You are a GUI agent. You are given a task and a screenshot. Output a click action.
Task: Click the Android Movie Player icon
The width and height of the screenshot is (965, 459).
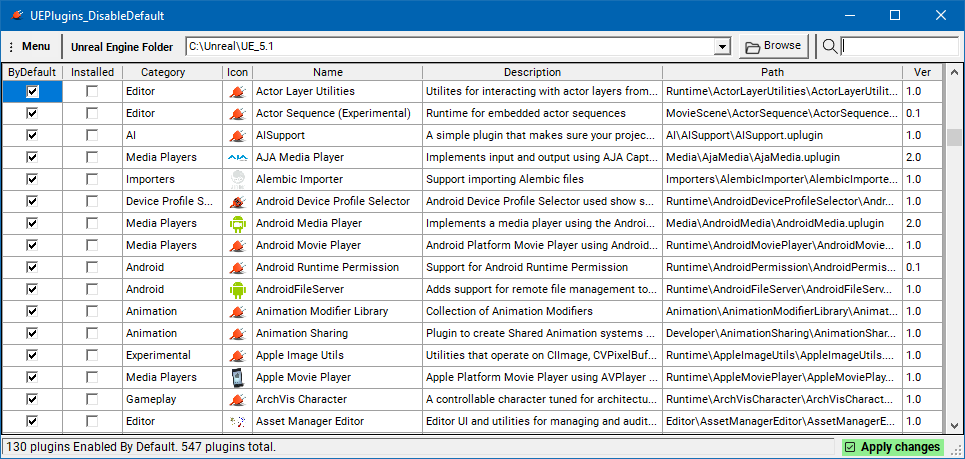tap(238, 245)
